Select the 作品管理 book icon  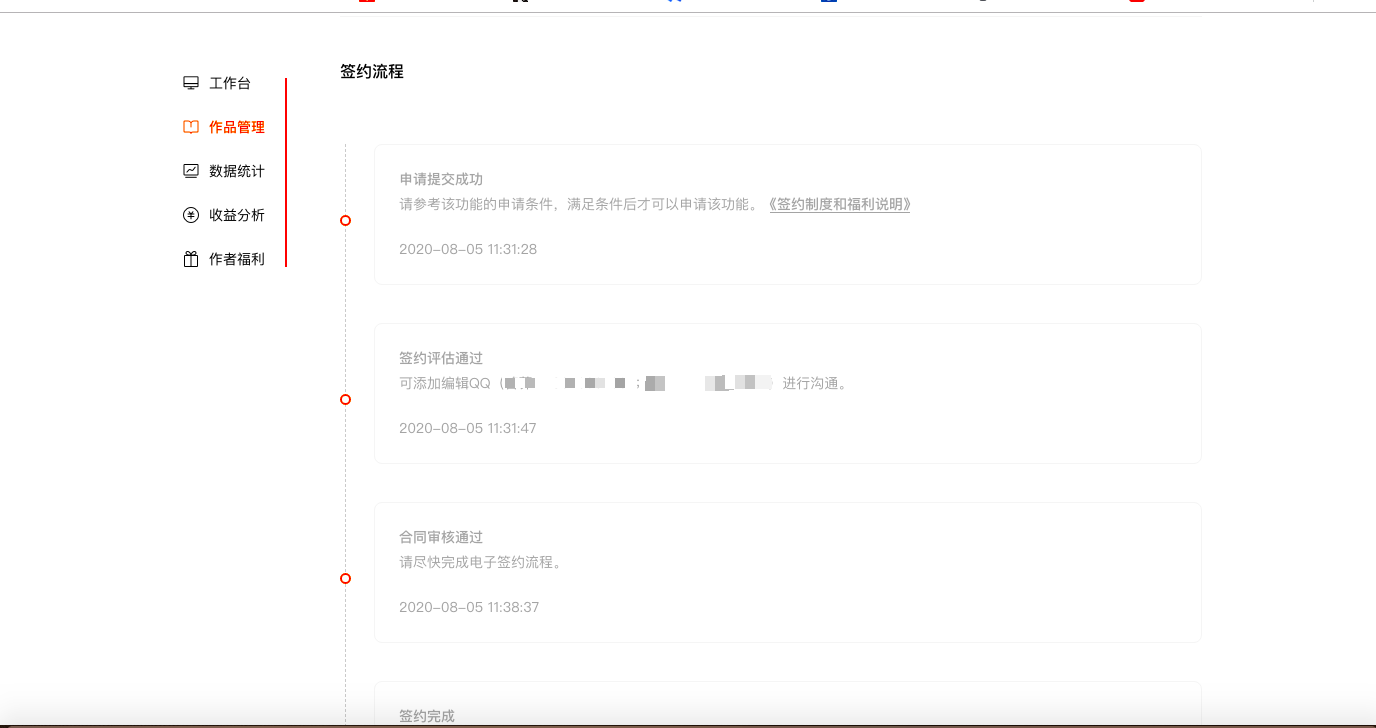pos(191,127)
